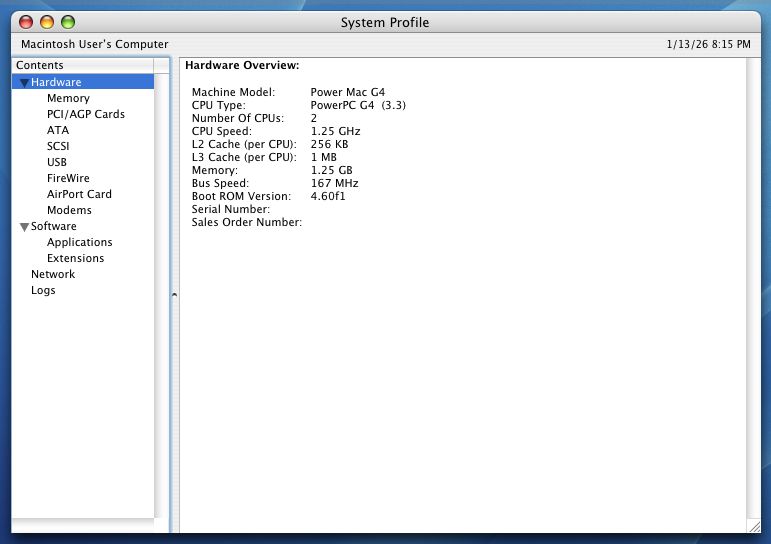Show FireWire device information
This screenshot has width=771, height=544.
(68, 178)
